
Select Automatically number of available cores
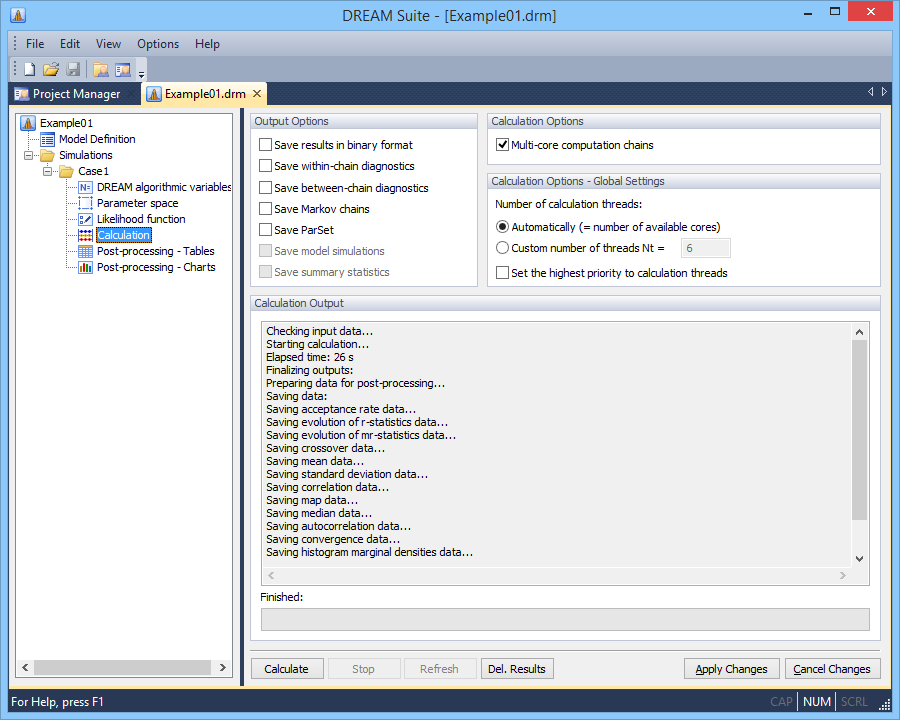click(x=502, y=227)
